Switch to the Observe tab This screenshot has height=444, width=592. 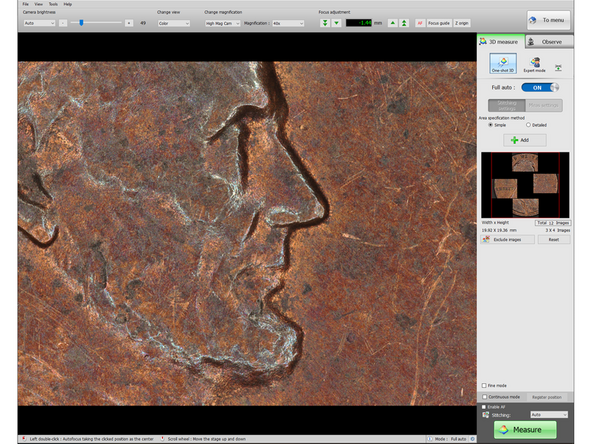[549, 42]
